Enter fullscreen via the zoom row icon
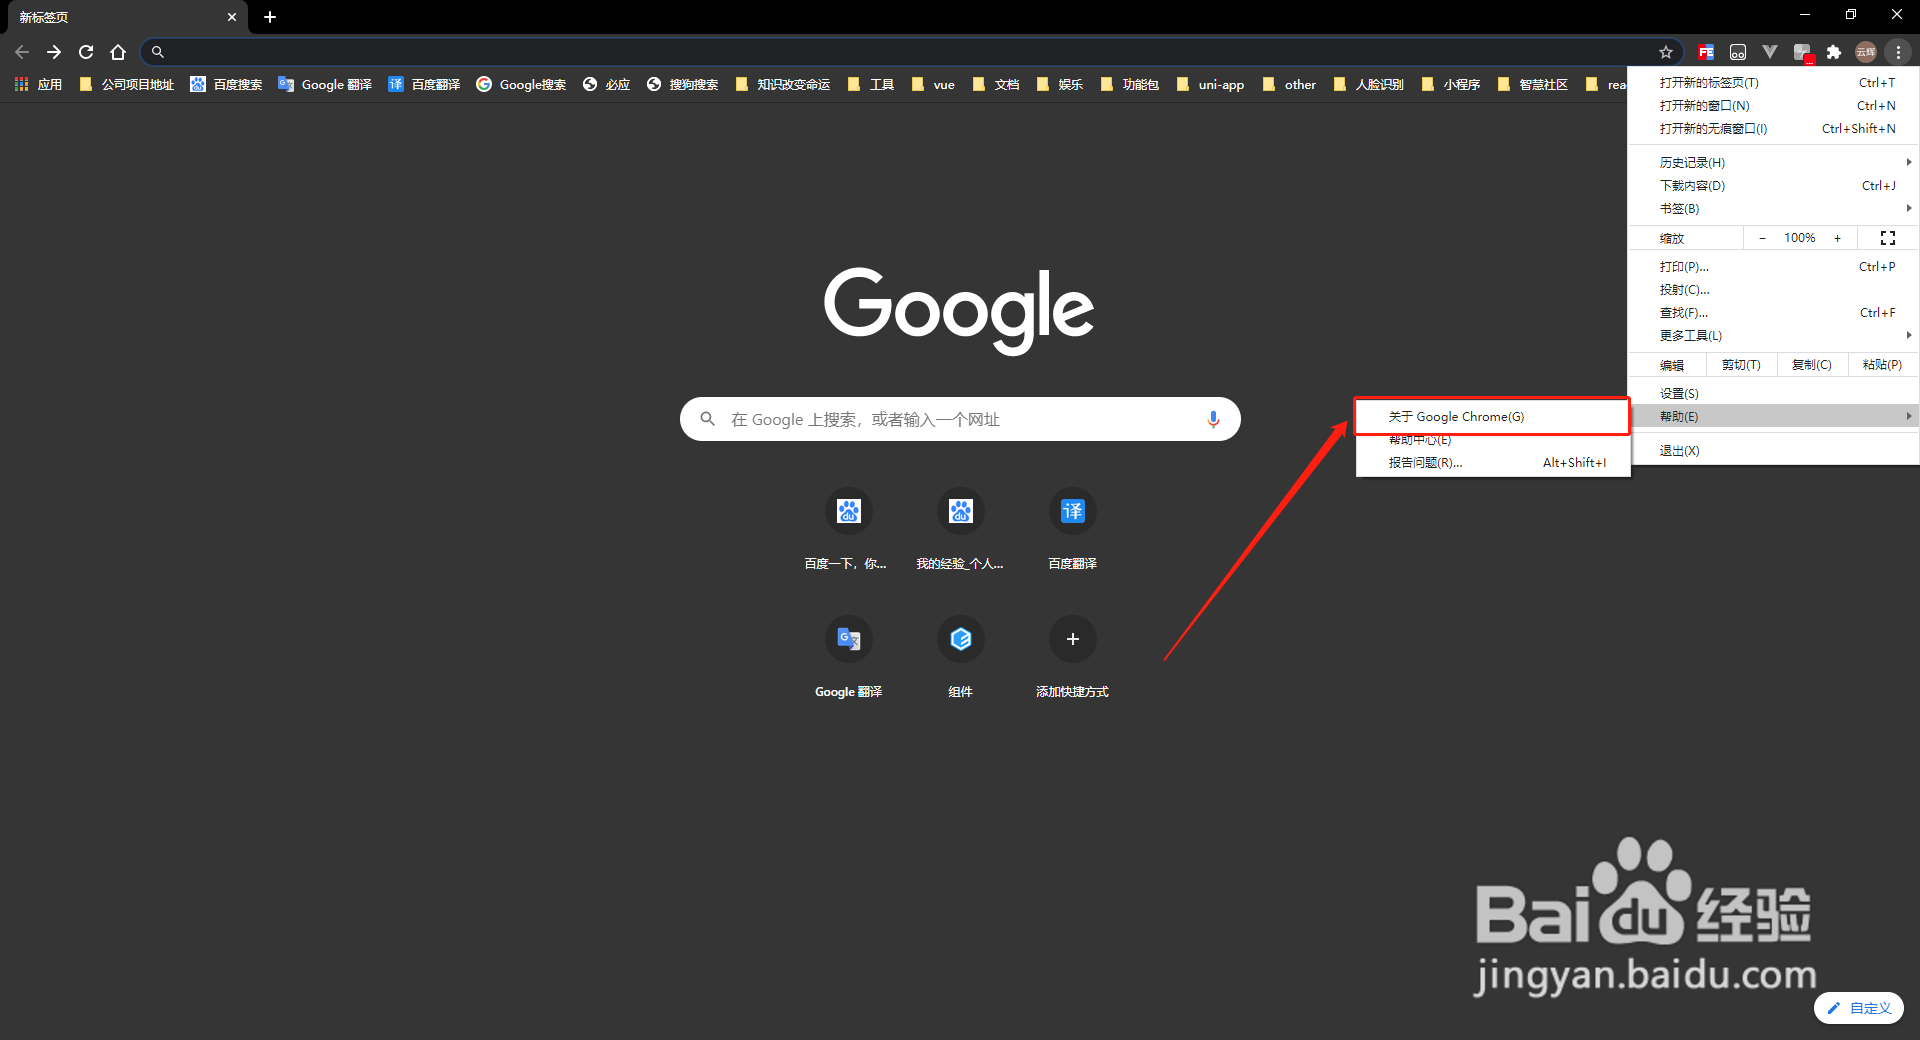The height and width of the screenshot is (1040, 1920). [x=1888, y=238]
